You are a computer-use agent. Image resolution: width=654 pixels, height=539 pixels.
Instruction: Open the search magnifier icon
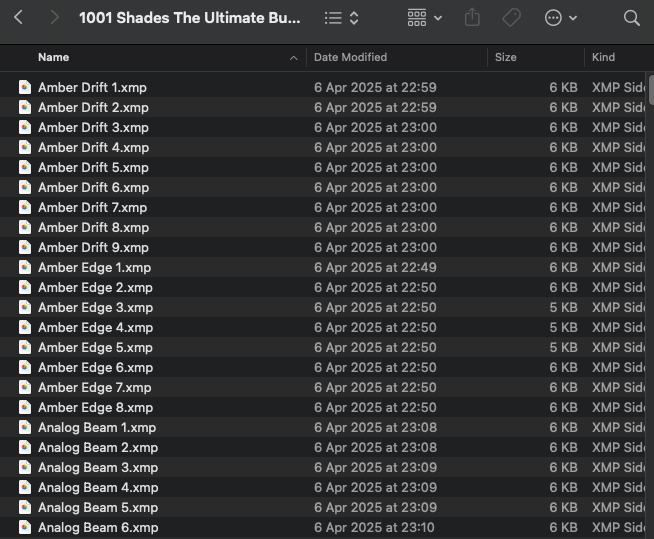pos(631,18)
